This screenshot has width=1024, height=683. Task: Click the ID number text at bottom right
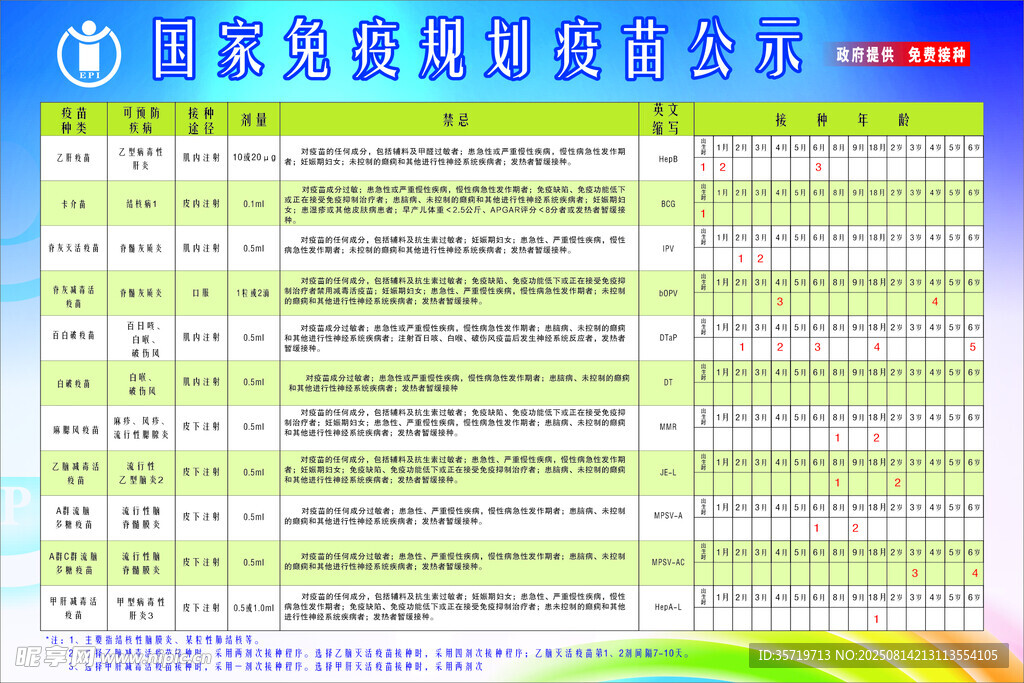(878, 655)
